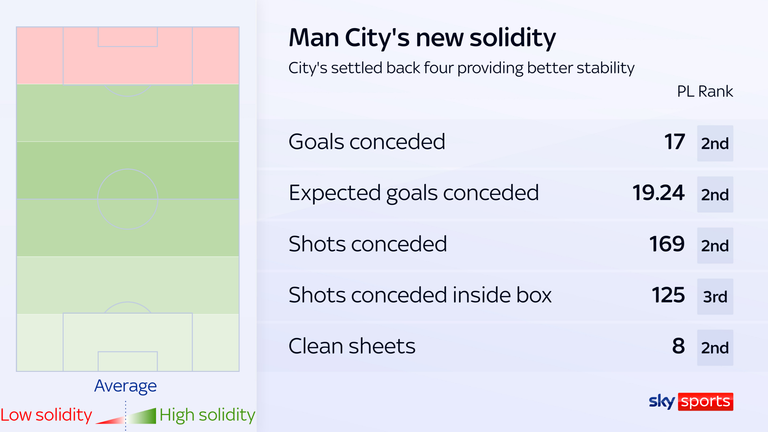This screenshot has width=768, height=432.
Task: Click the 2nd rank badge for Clean sheets
Action: tap(715, 347)
